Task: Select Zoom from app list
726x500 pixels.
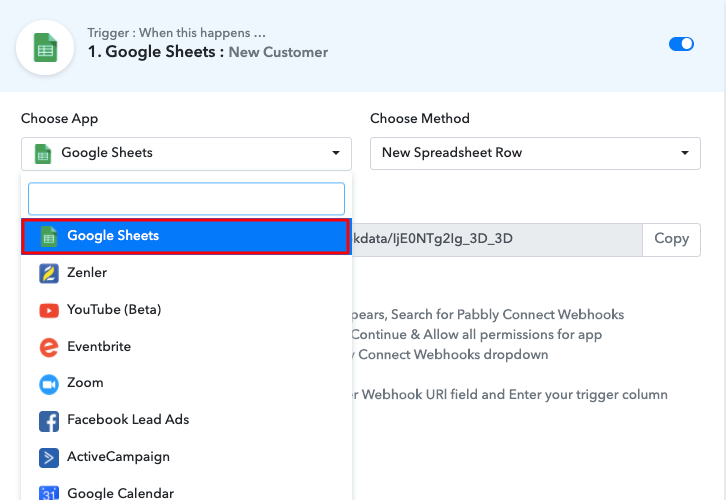Action: click(186, 383)
